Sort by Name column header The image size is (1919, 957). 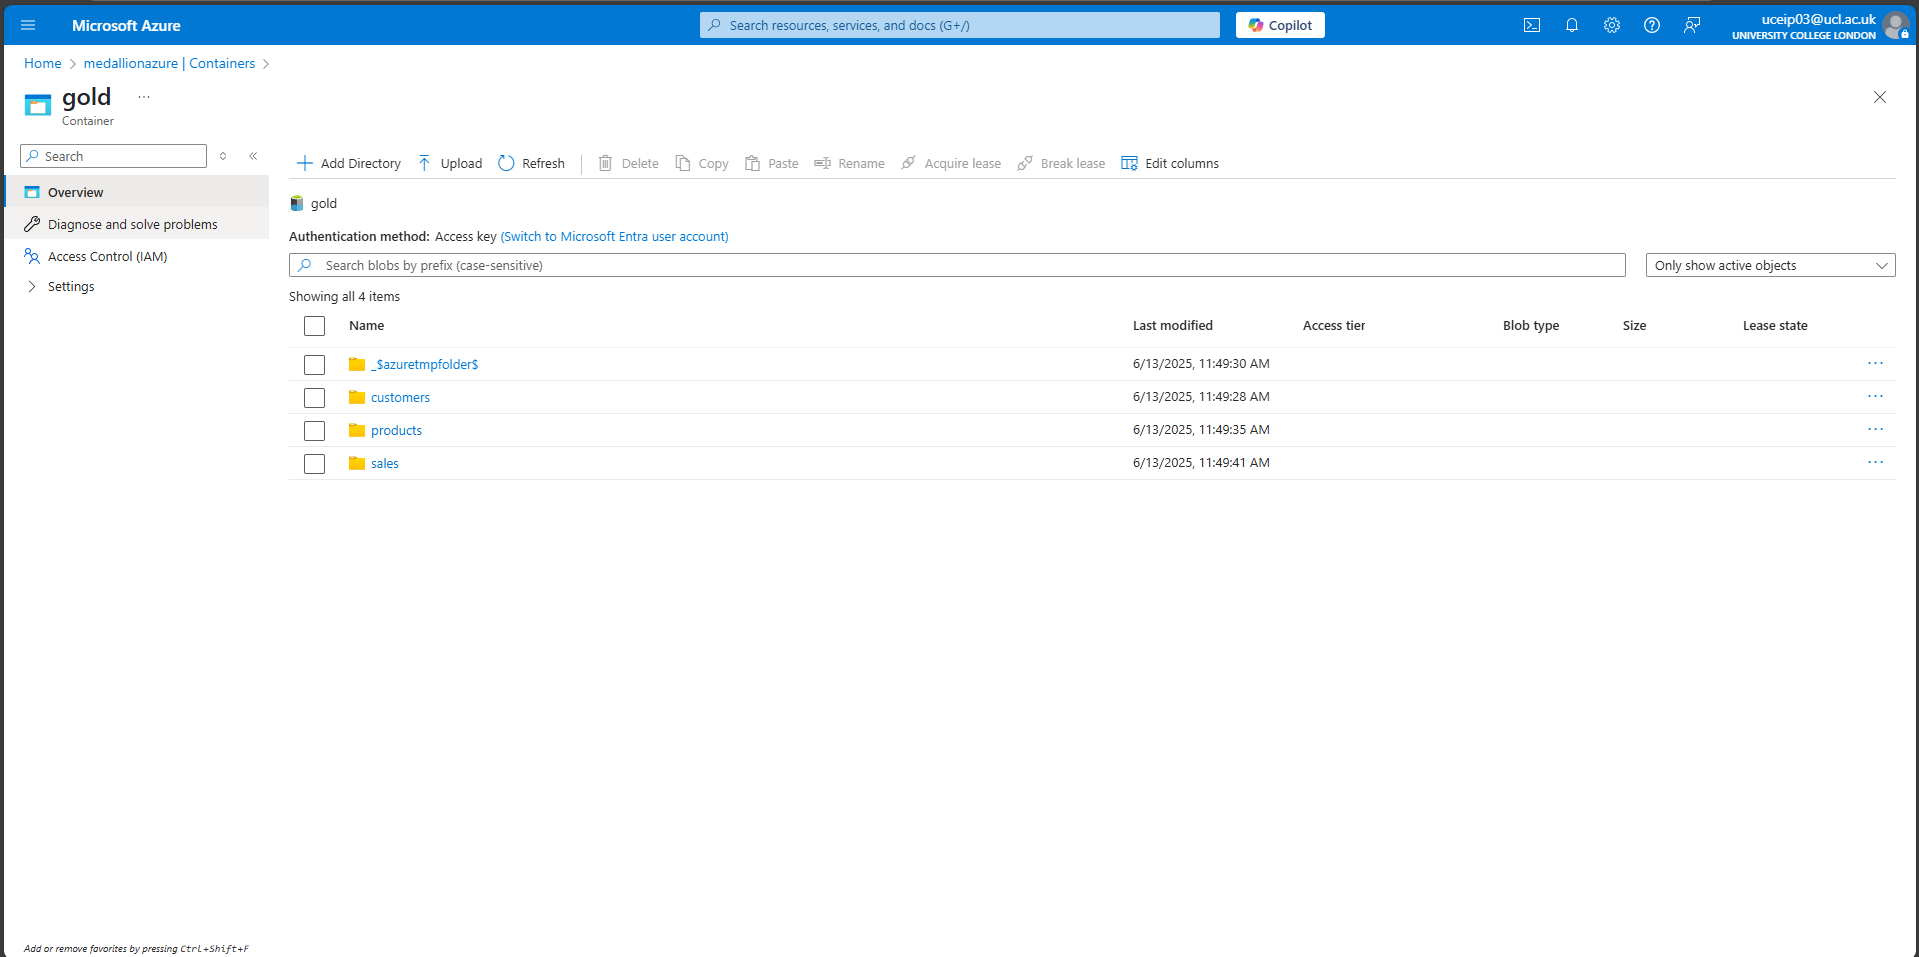tap(366, 325)
